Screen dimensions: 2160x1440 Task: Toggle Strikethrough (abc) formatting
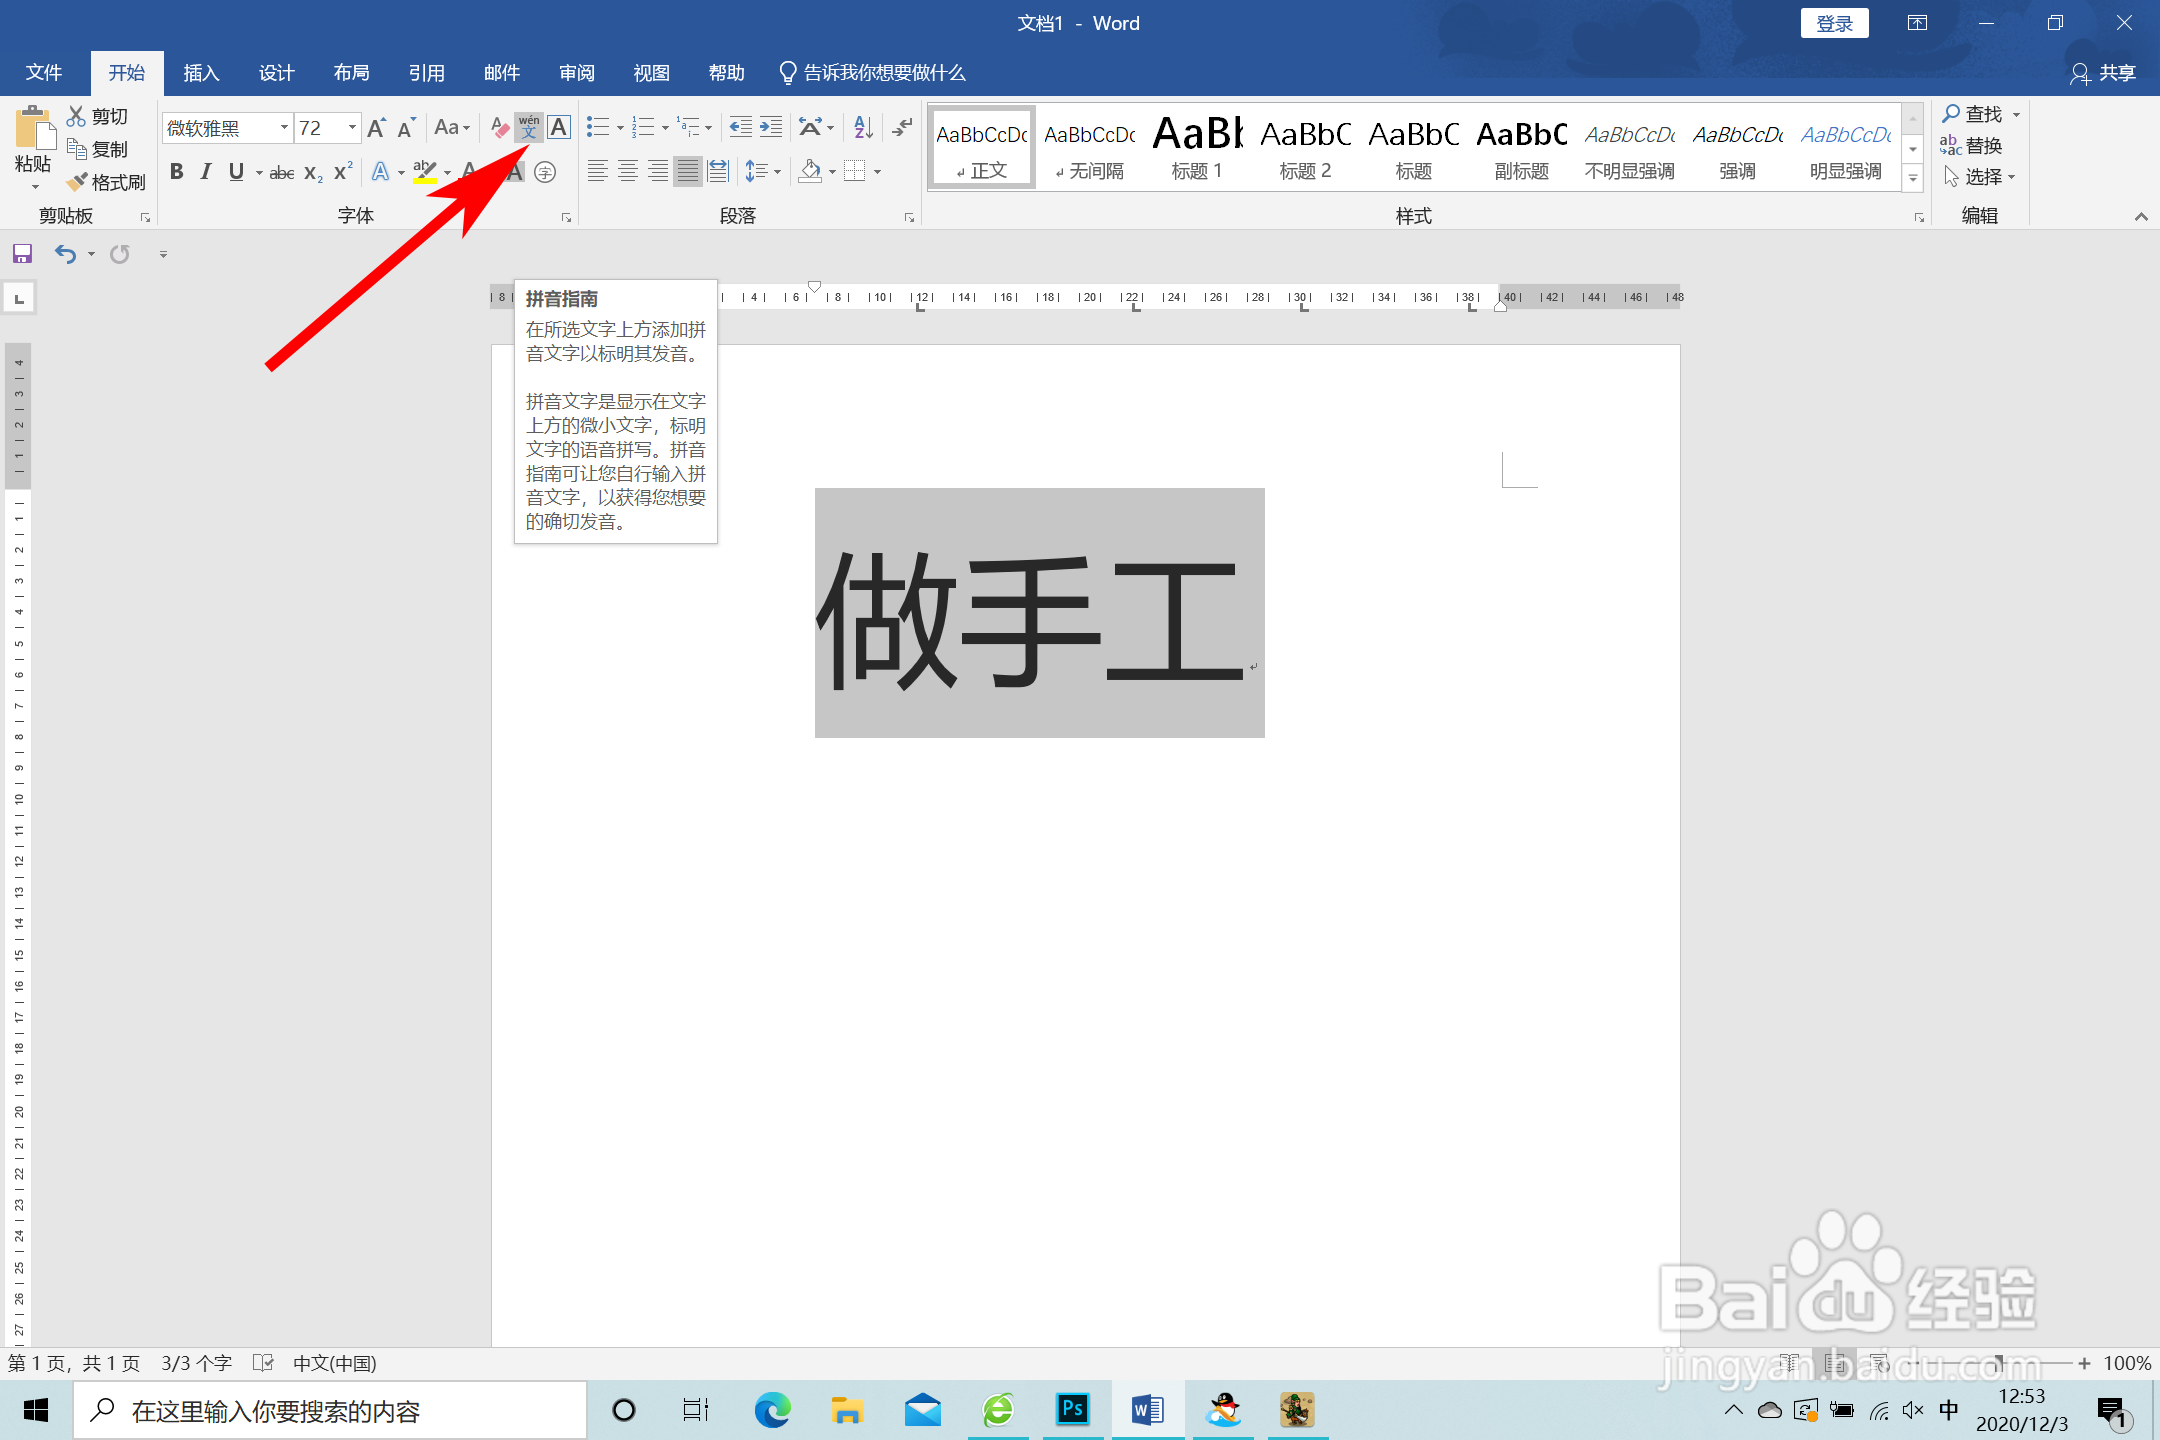pos(282,173)
